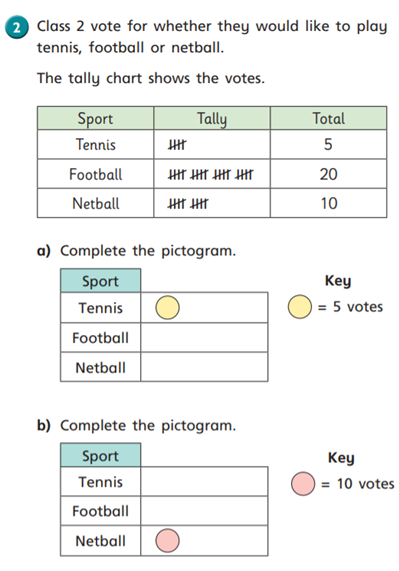Screen dimensions: 399x571
Task: Click the empty Football cell in pictogram a
Action: [204, 338]
